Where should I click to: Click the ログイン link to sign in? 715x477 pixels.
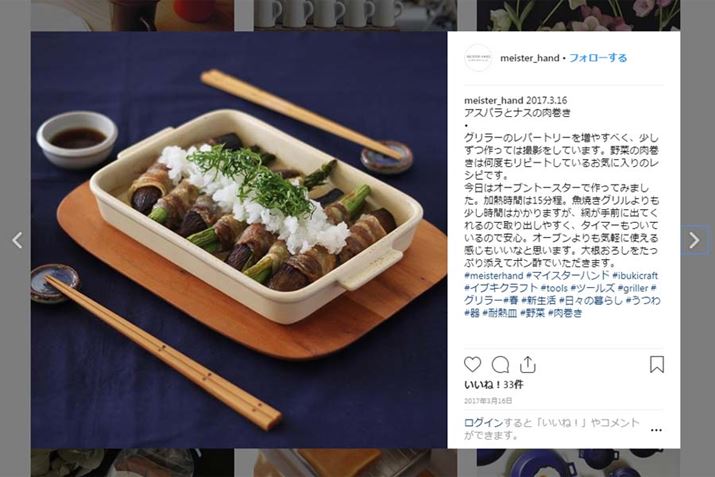click(483, 423)
